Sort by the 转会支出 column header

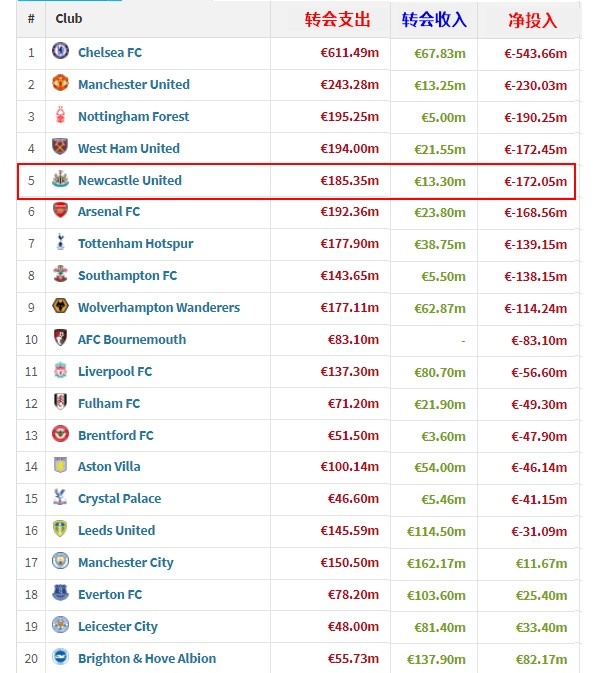click(x=337, y=20)
